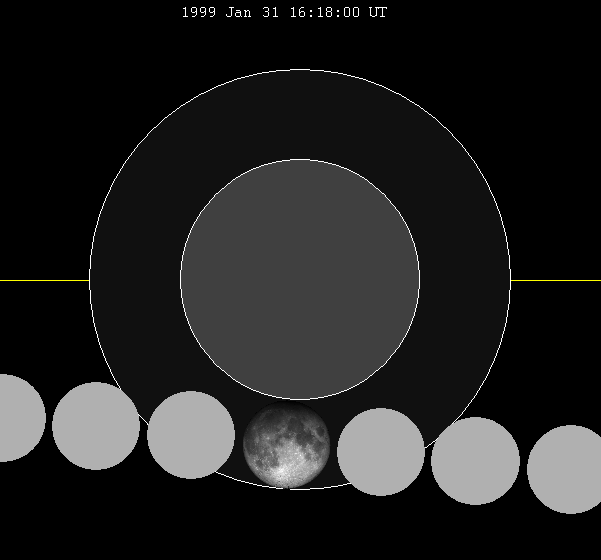Click the white outline atop the penumbra circle

pos(300,70)
